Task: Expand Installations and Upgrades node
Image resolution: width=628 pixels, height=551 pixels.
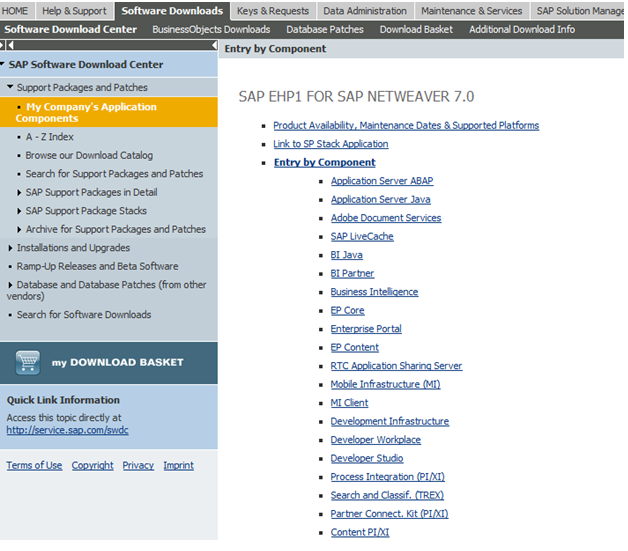Action: click(x=10, y=248)
